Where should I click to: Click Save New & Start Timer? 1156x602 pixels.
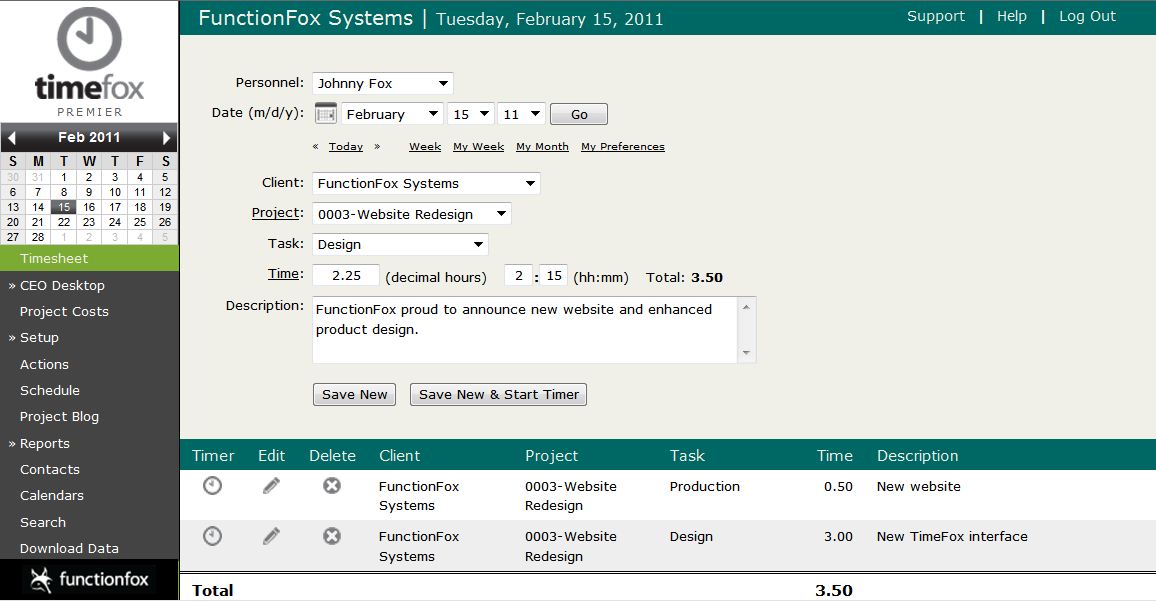click(x=498, y=394)
